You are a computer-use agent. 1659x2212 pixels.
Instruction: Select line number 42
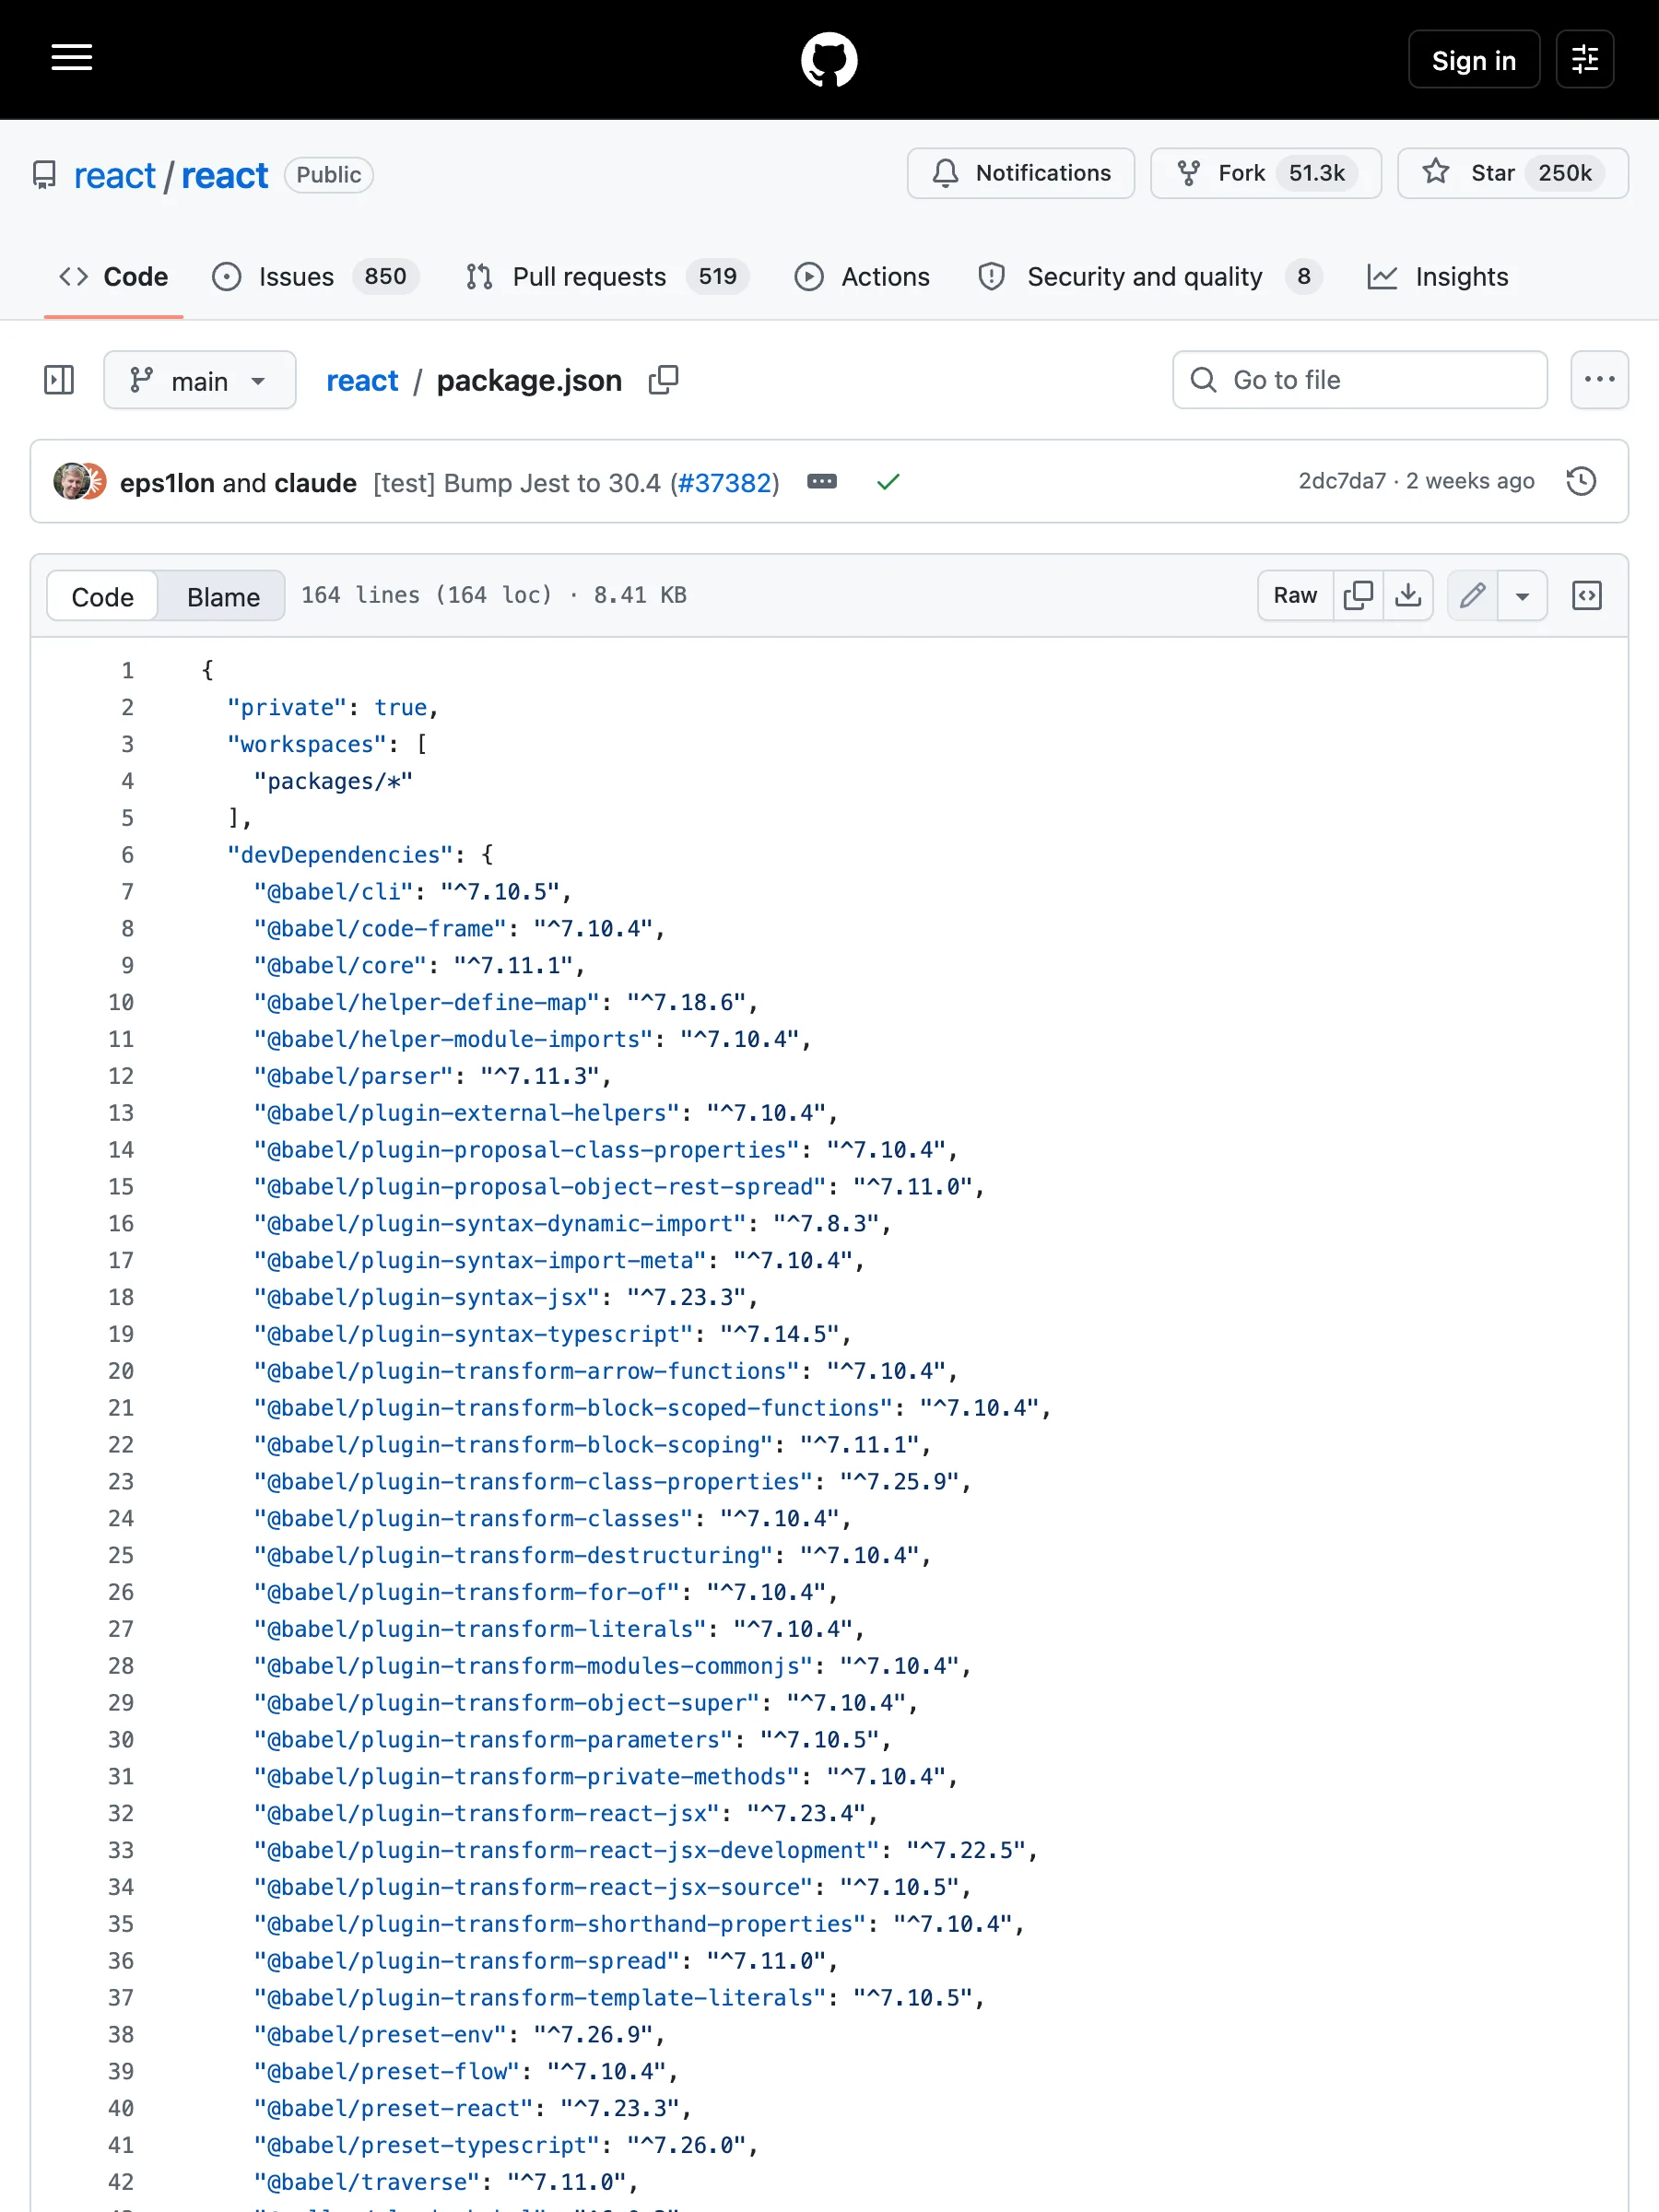coord(121,2182)
